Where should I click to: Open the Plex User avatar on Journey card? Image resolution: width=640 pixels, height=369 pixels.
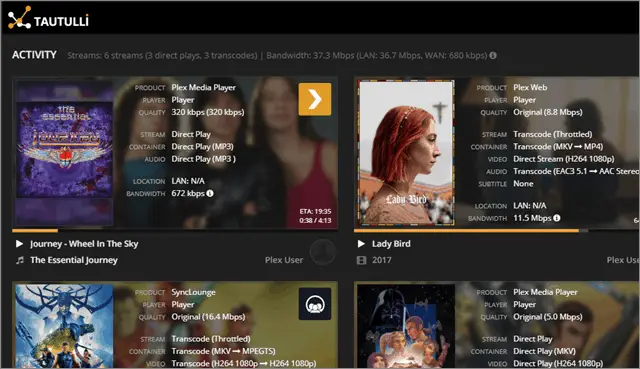322,252
